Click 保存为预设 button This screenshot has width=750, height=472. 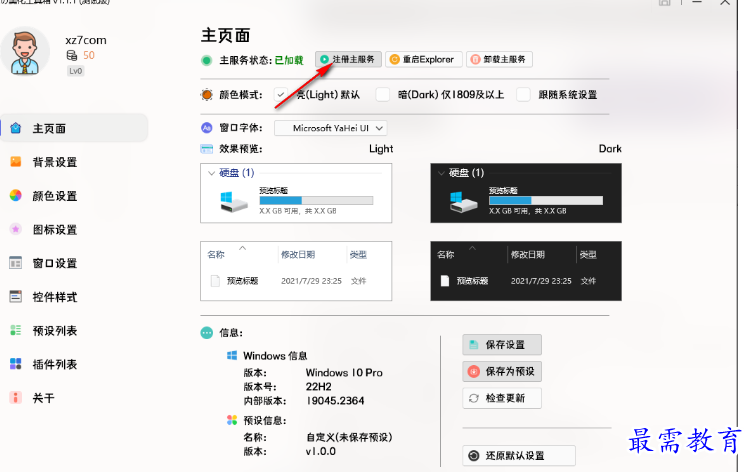tap(502, 371)
